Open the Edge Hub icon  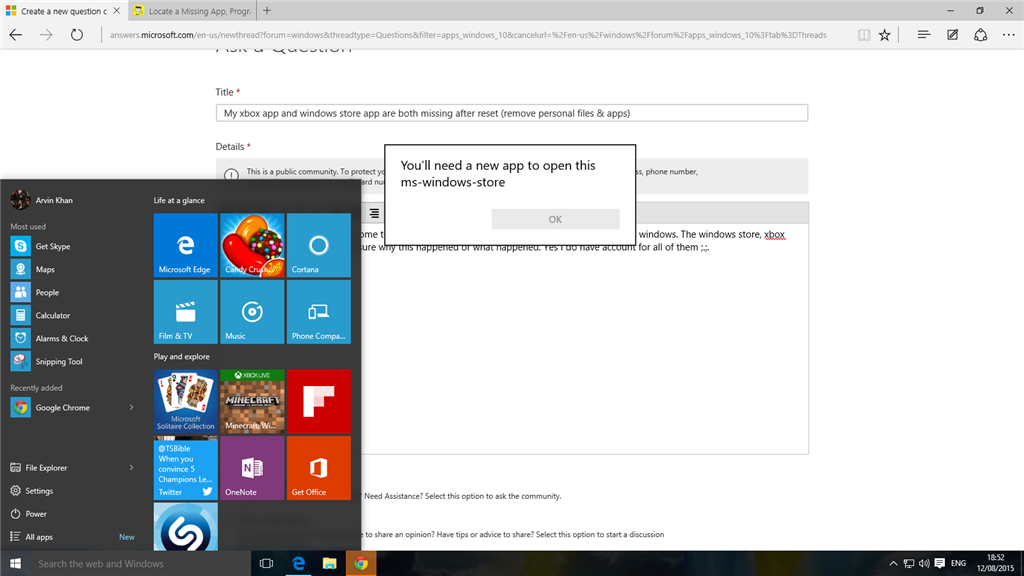(923, 35)
